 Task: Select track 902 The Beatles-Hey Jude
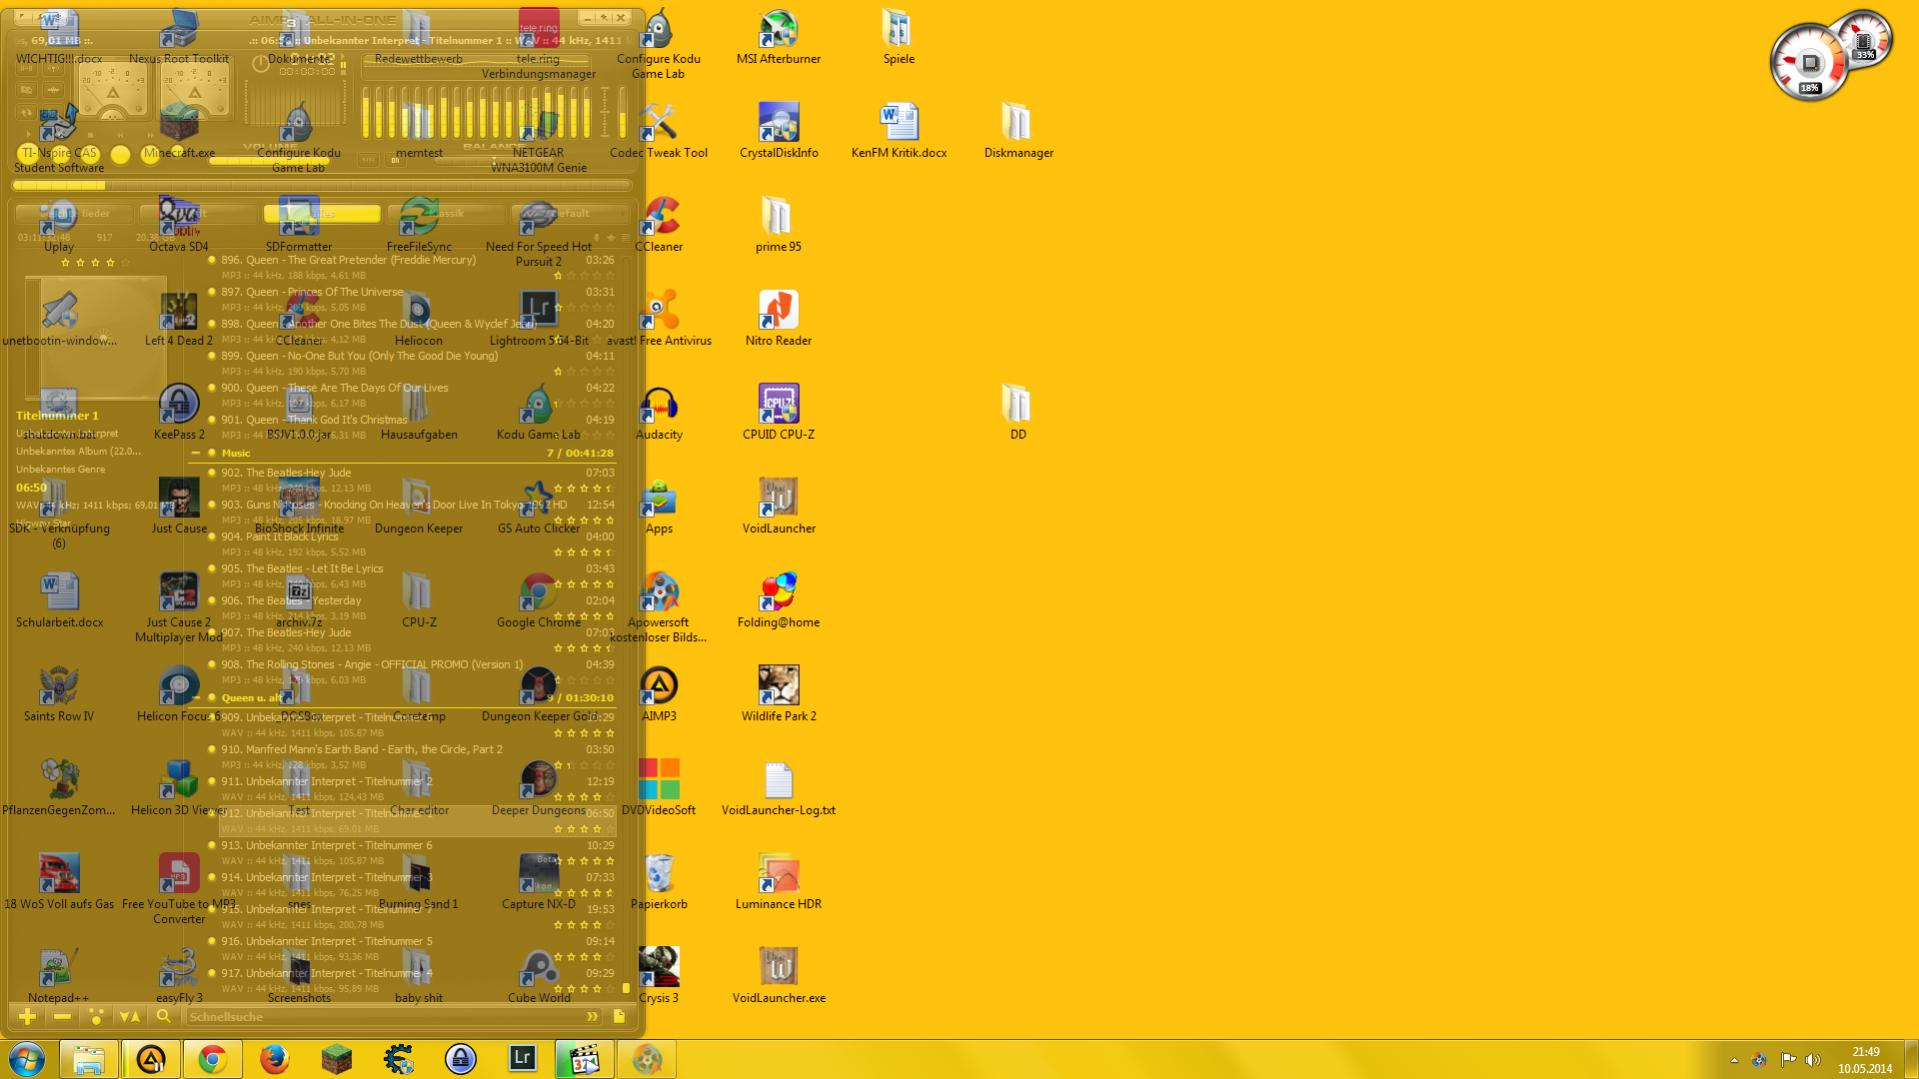pos(410,480)
